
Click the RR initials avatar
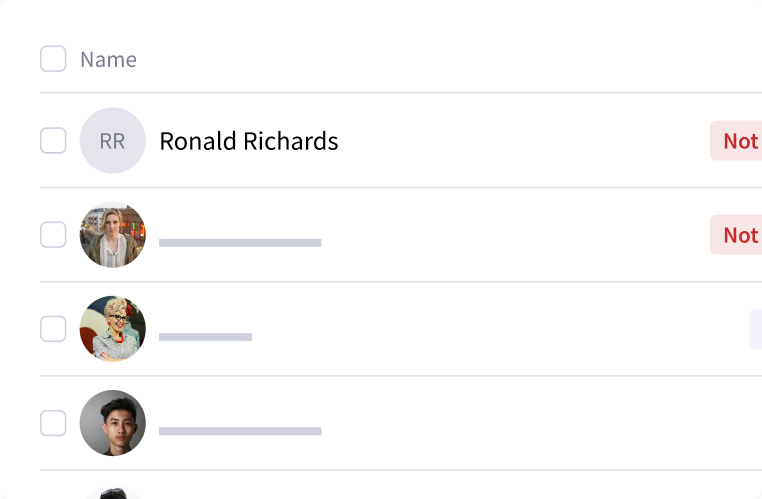(x=112, y=141)
